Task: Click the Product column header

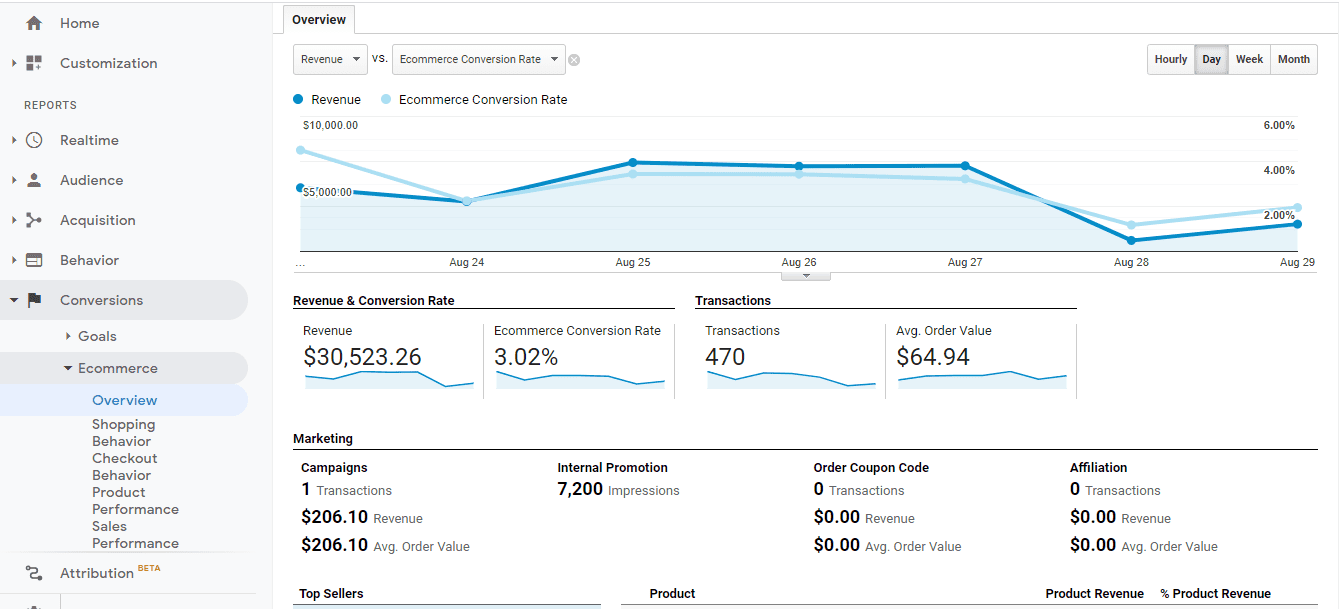Action: pos(672,593)
